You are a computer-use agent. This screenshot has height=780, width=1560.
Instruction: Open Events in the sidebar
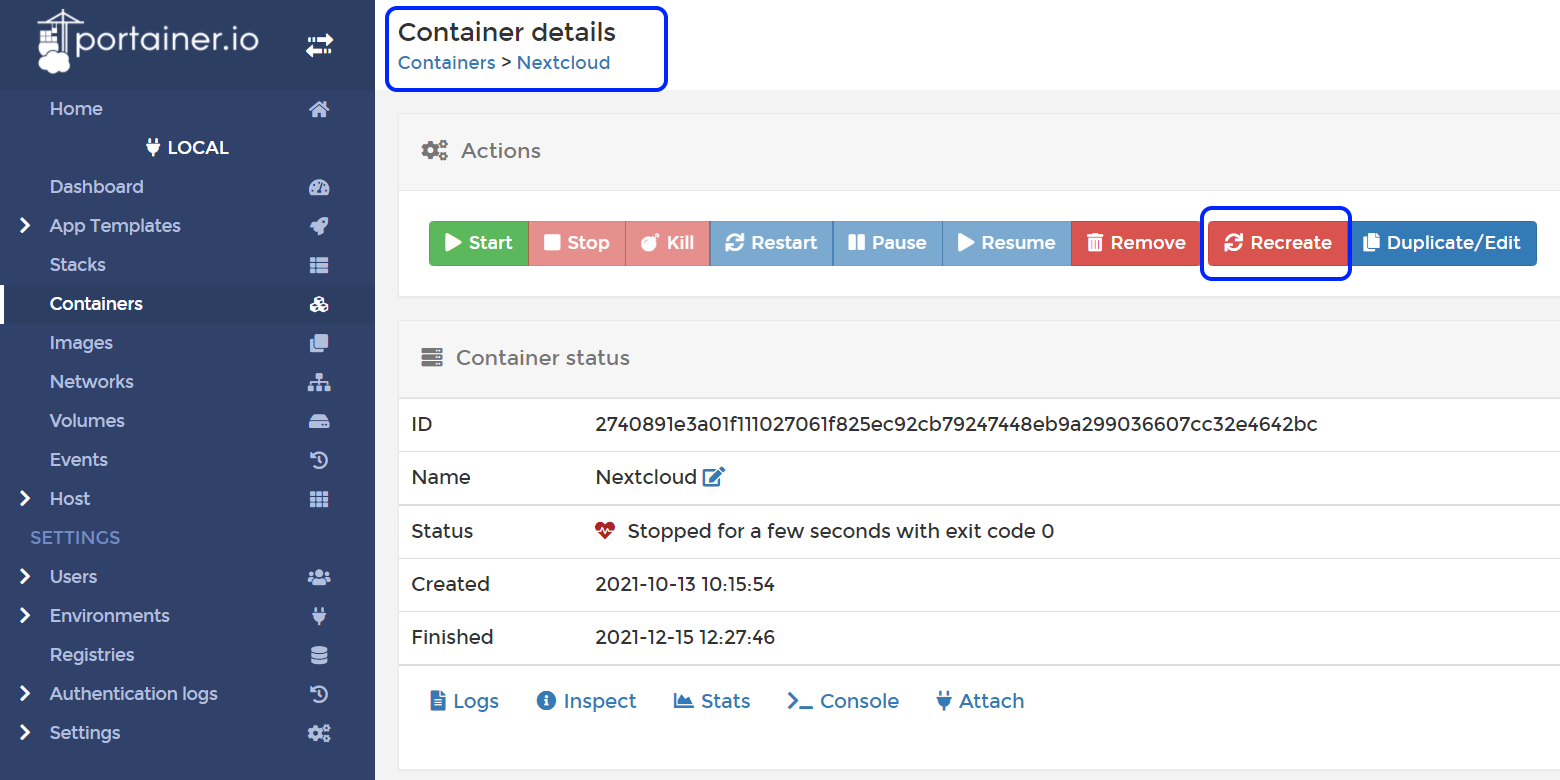click(x=187, y=460)
